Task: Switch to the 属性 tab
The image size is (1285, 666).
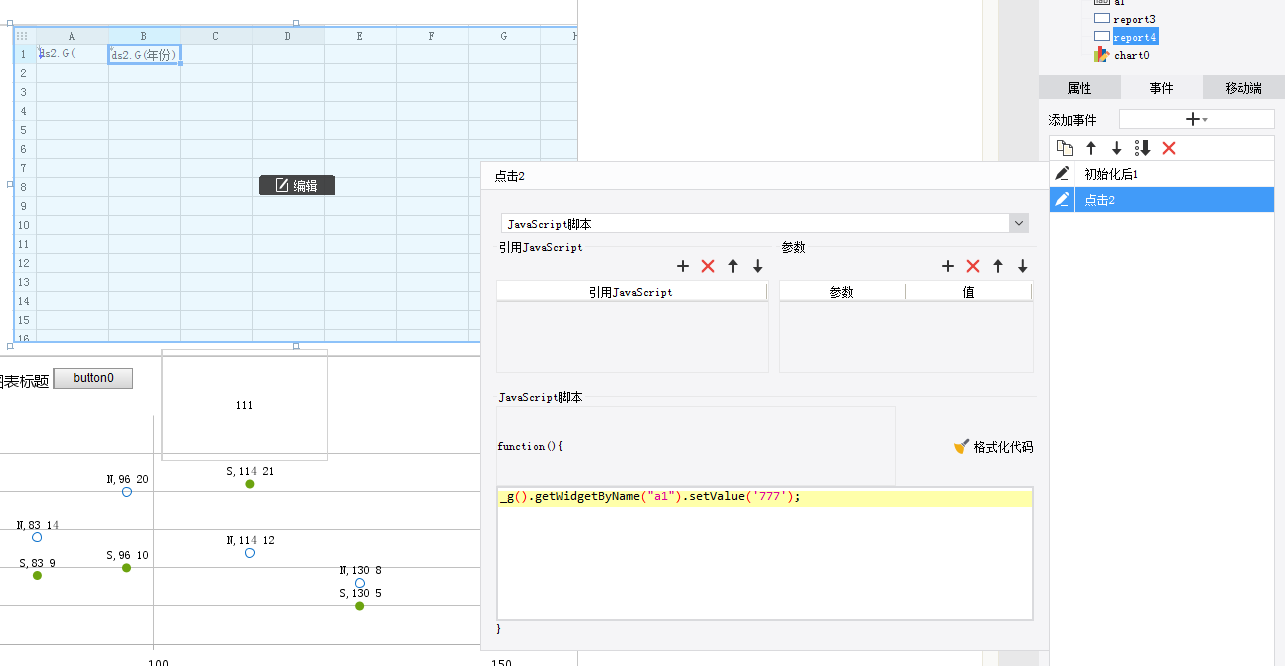Action: tap(1079, 88)
